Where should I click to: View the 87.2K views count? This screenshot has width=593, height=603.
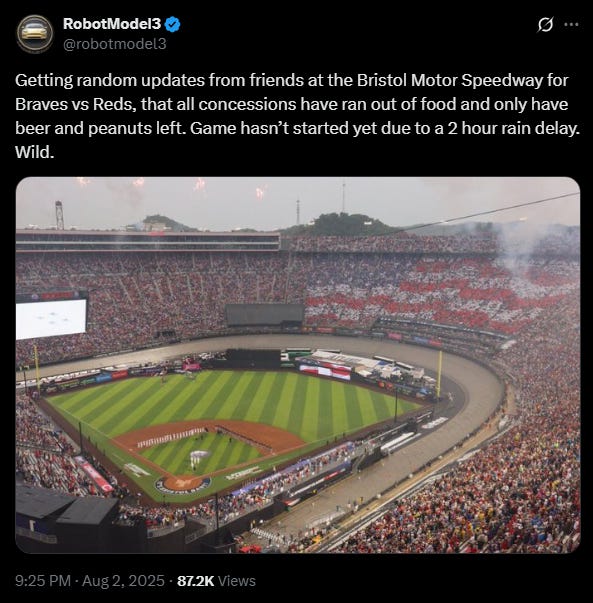[195, 581]
